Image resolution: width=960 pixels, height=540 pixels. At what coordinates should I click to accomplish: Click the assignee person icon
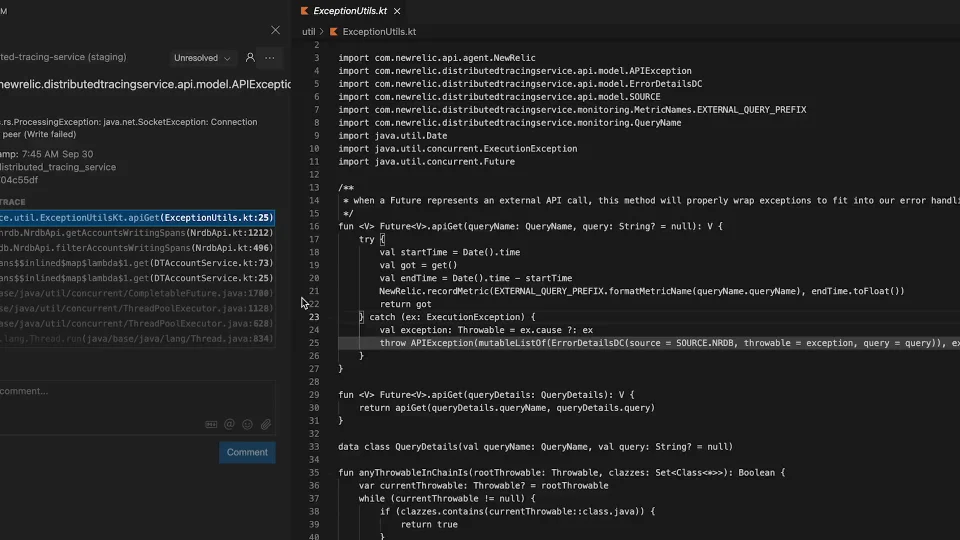click(250, 58)
